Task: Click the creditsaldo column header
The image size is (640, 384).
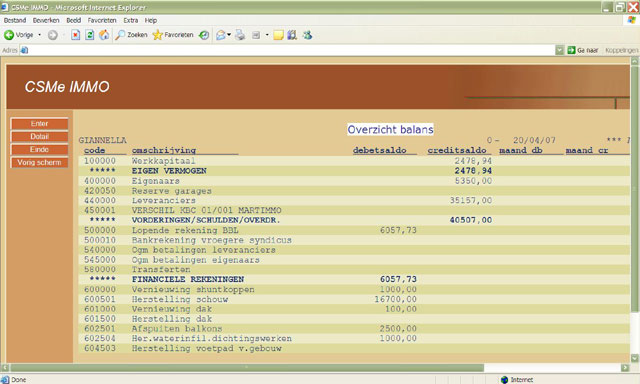Action: pos(457,150)
